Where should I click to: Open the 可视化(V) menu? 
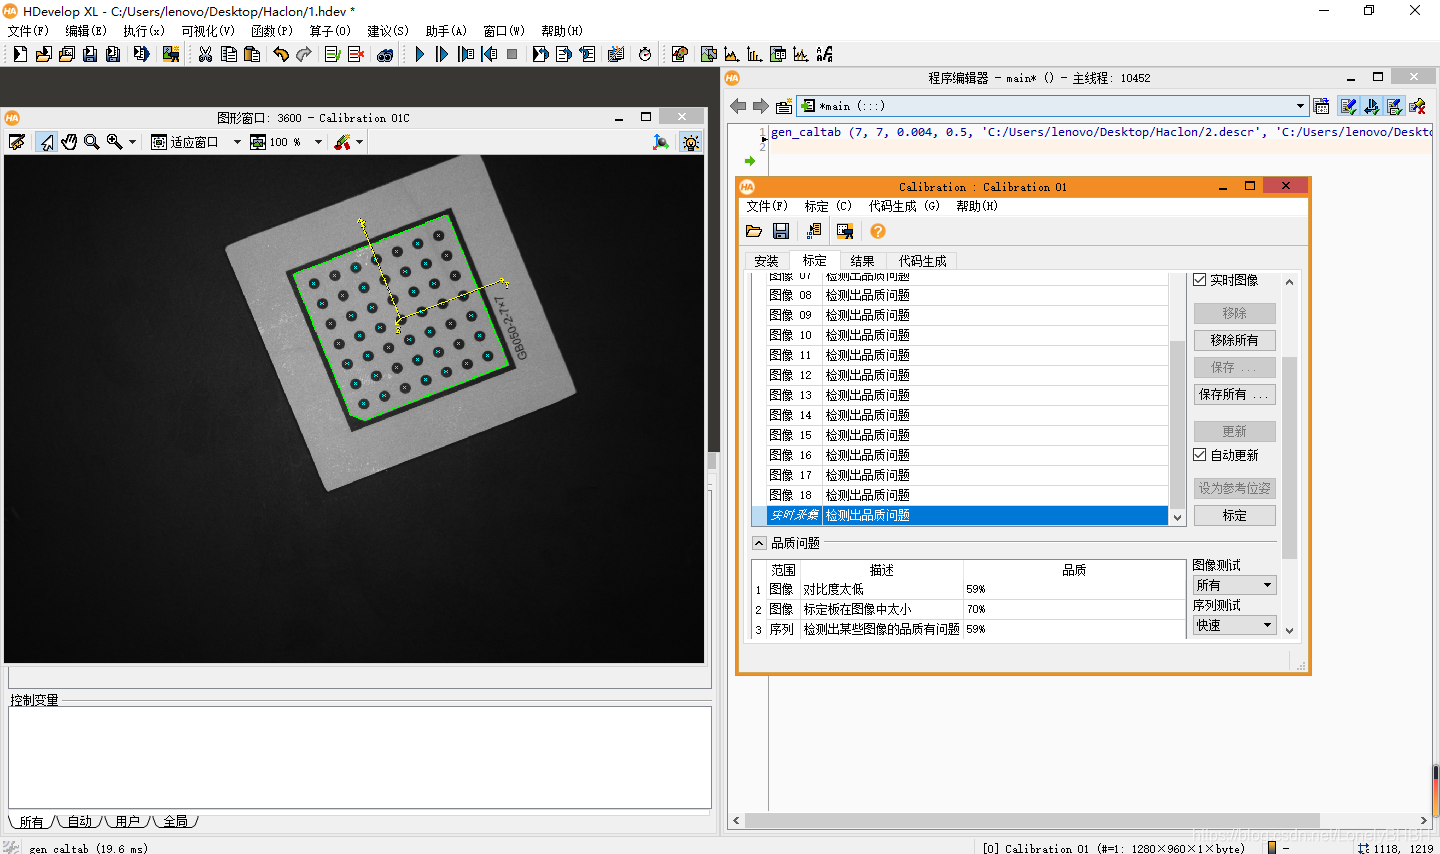coord(208,31)
